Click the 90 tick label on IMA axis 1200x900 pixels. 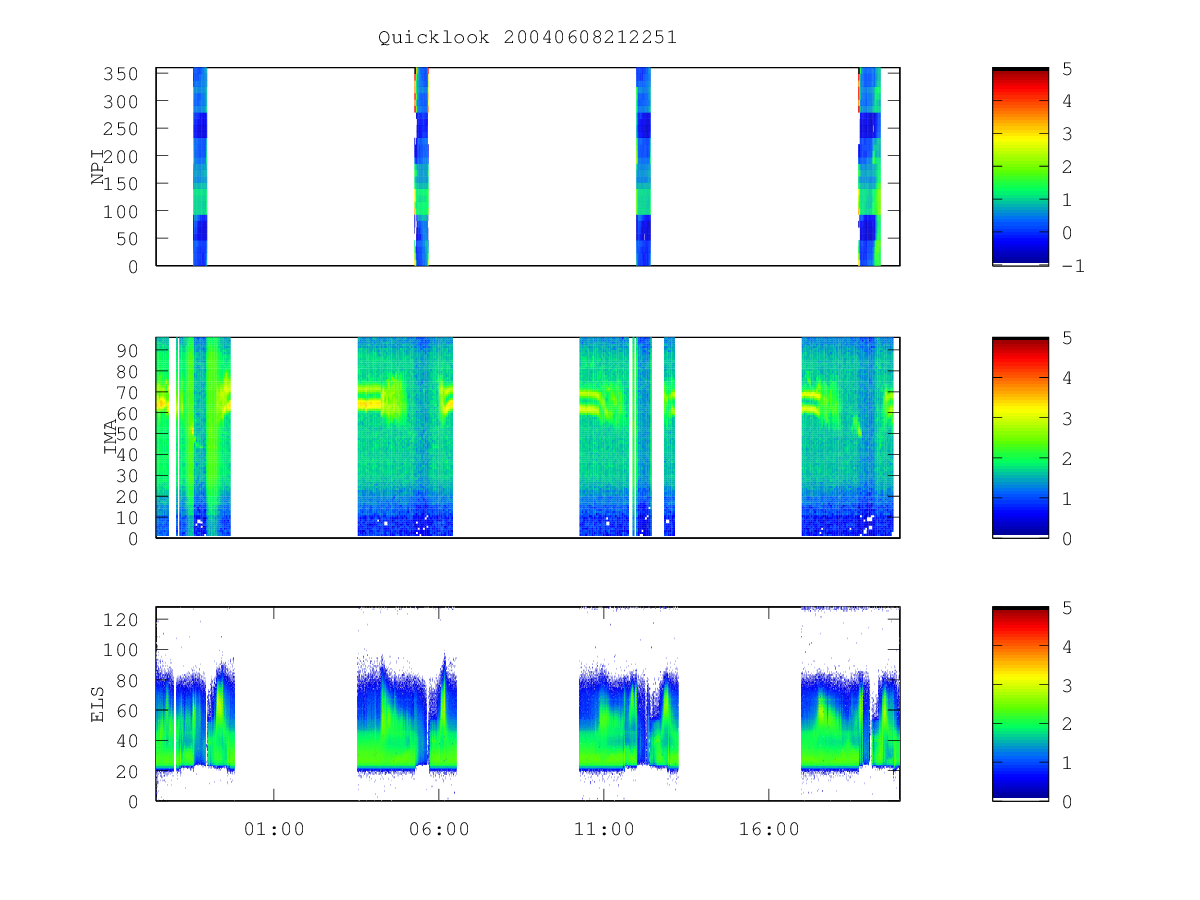(x=128, y=350)
